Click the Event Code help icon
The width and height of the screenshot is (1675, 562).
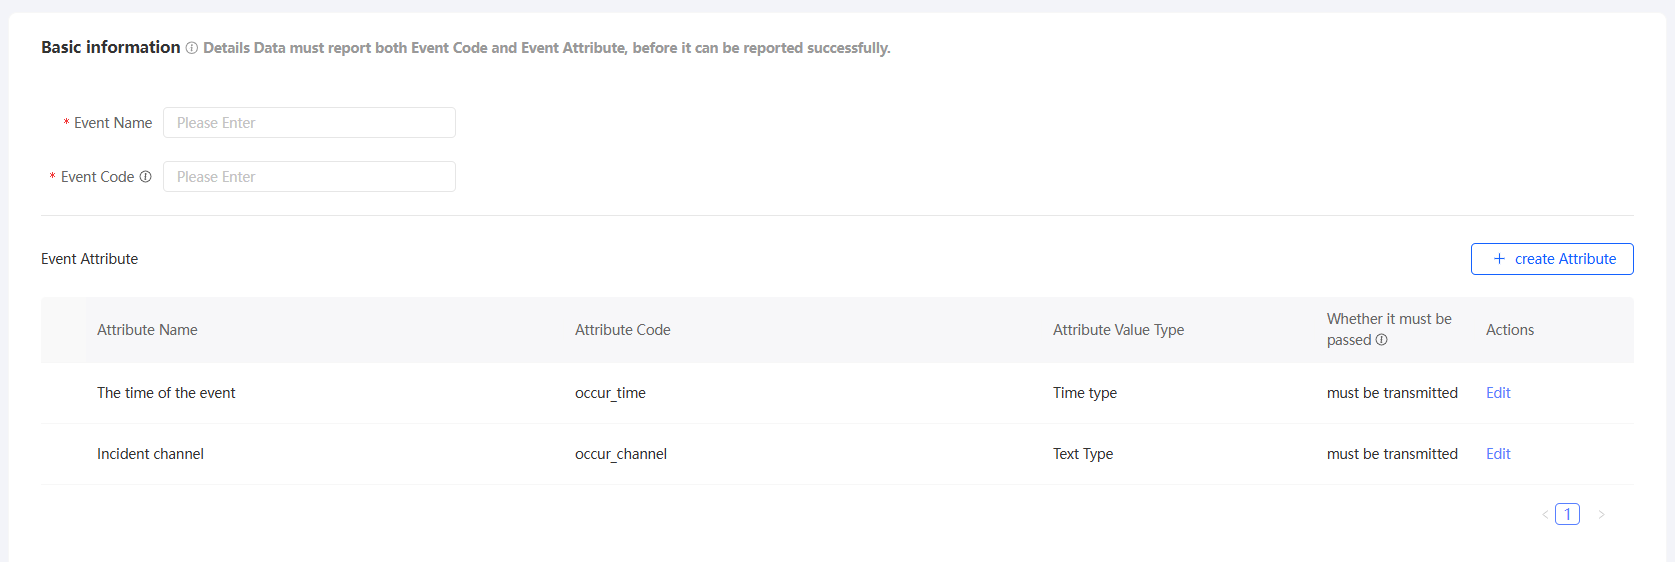pos(146,177)
